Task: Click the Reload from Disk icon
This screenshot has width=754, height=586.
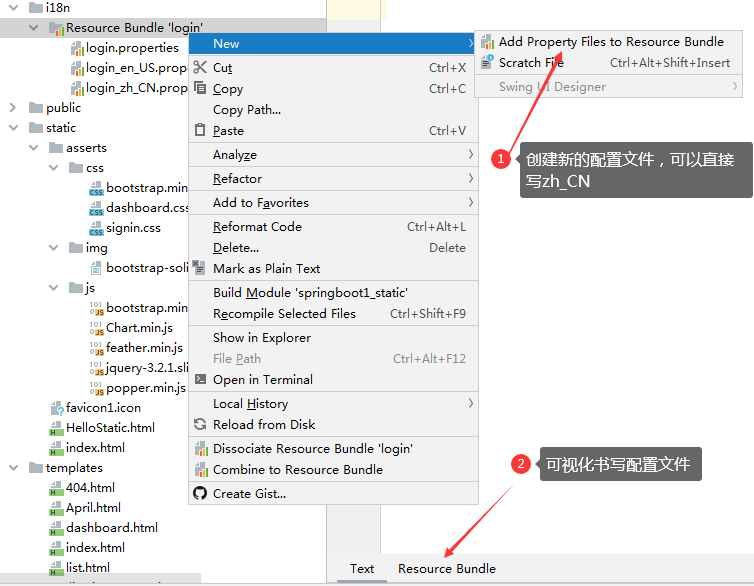Action: click(x=200, y=425)
